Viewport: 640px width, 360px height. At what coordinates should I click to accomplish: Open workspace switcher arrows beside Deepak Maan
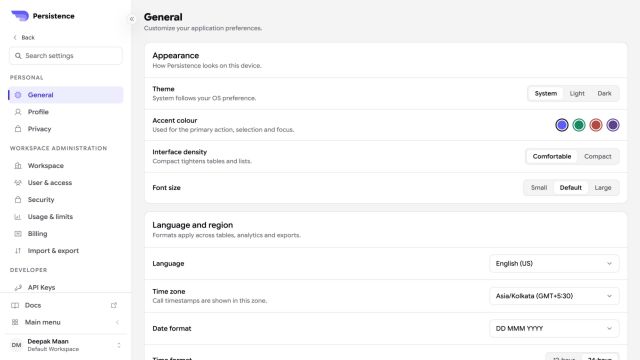118,345
